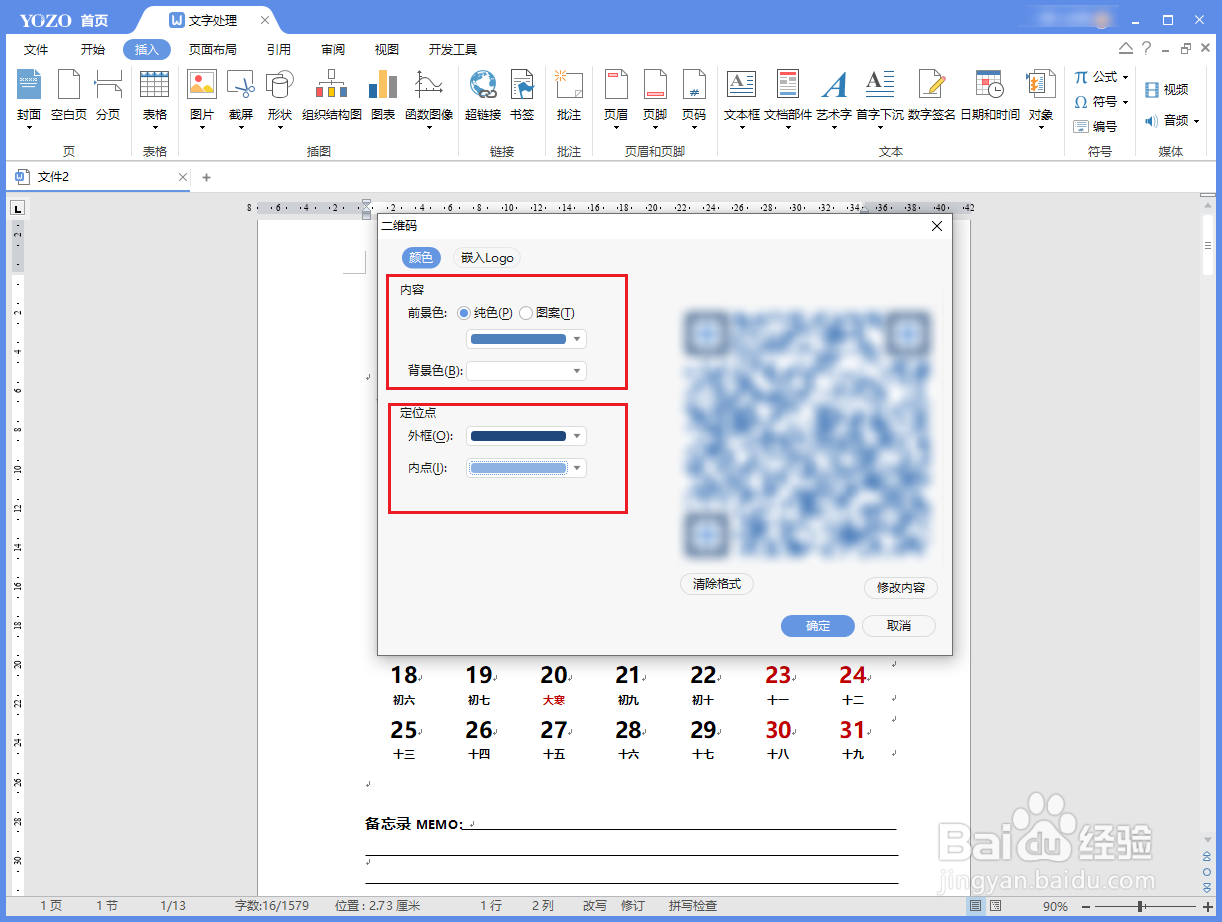Switch to the Embed Logo (嵌入Logo) tab
This screenshot has height=922, width=1222.
[x=487, y=258]
